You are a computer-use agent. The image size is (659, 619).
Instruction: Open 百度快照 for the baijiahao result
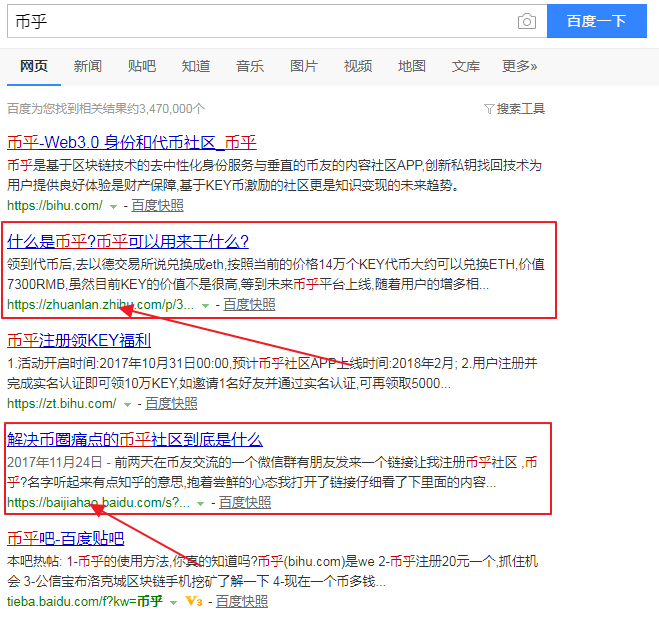[245, 503]
